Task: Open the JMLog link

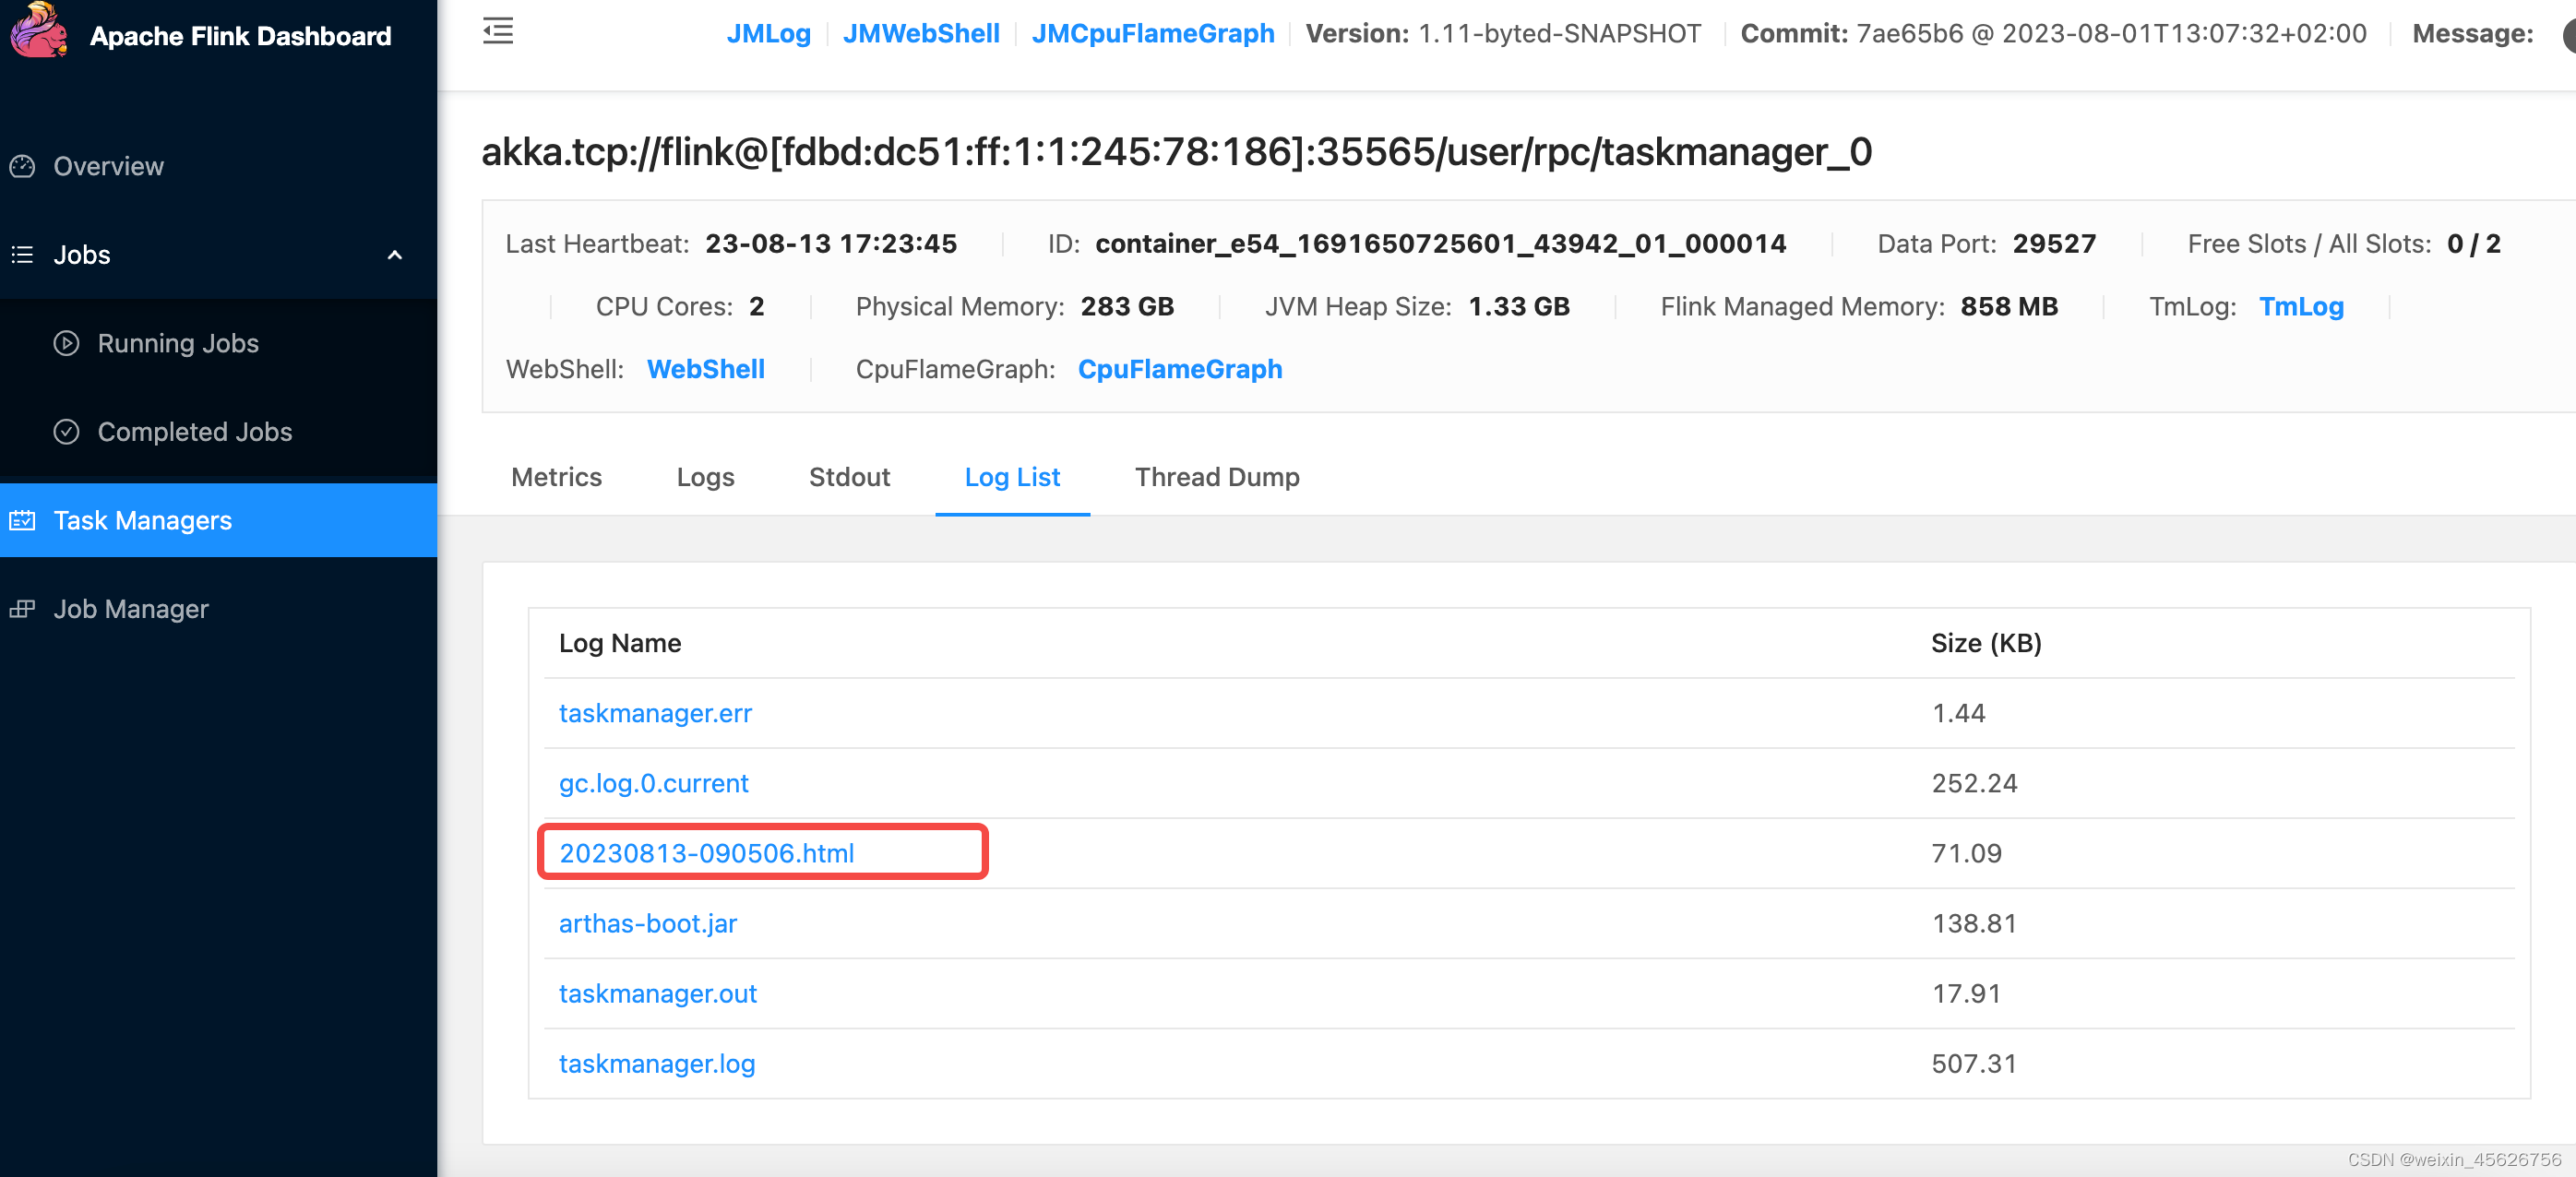Action: [x=768, y=33]
